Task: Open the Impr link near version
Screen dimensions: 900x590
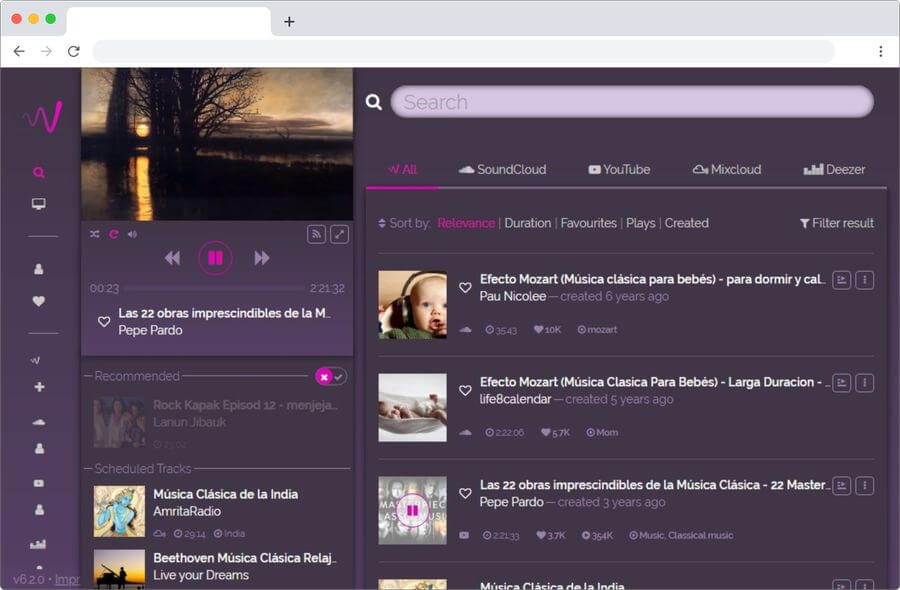Action: point(67,580)
